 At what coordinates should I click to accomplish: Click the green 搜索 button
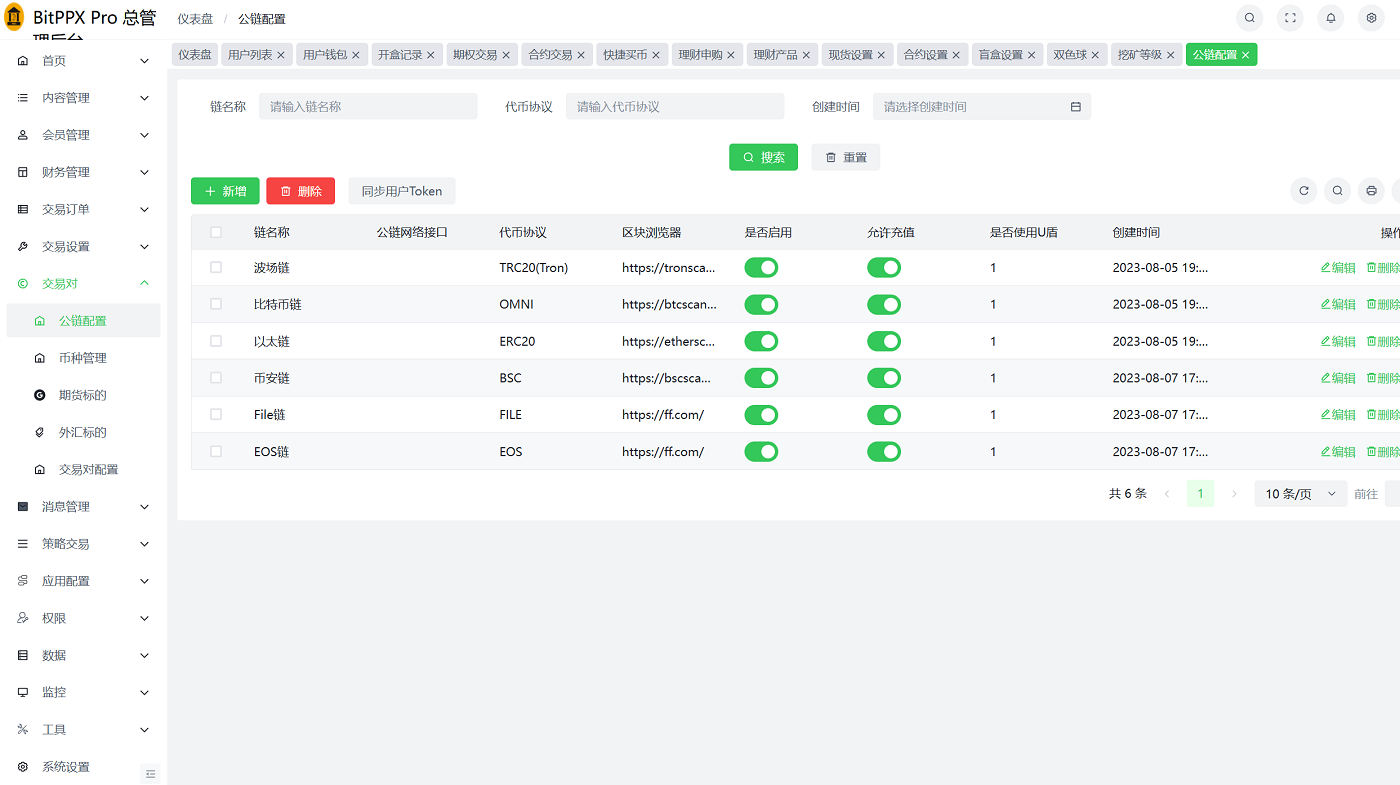tap(763, 157)
